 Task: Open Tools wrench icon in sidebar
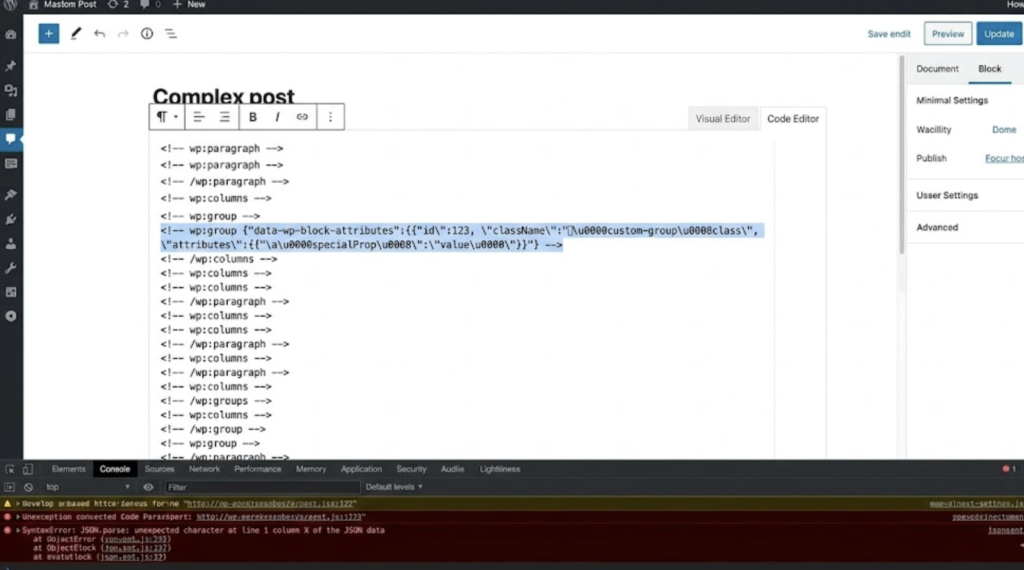(11, 268)
